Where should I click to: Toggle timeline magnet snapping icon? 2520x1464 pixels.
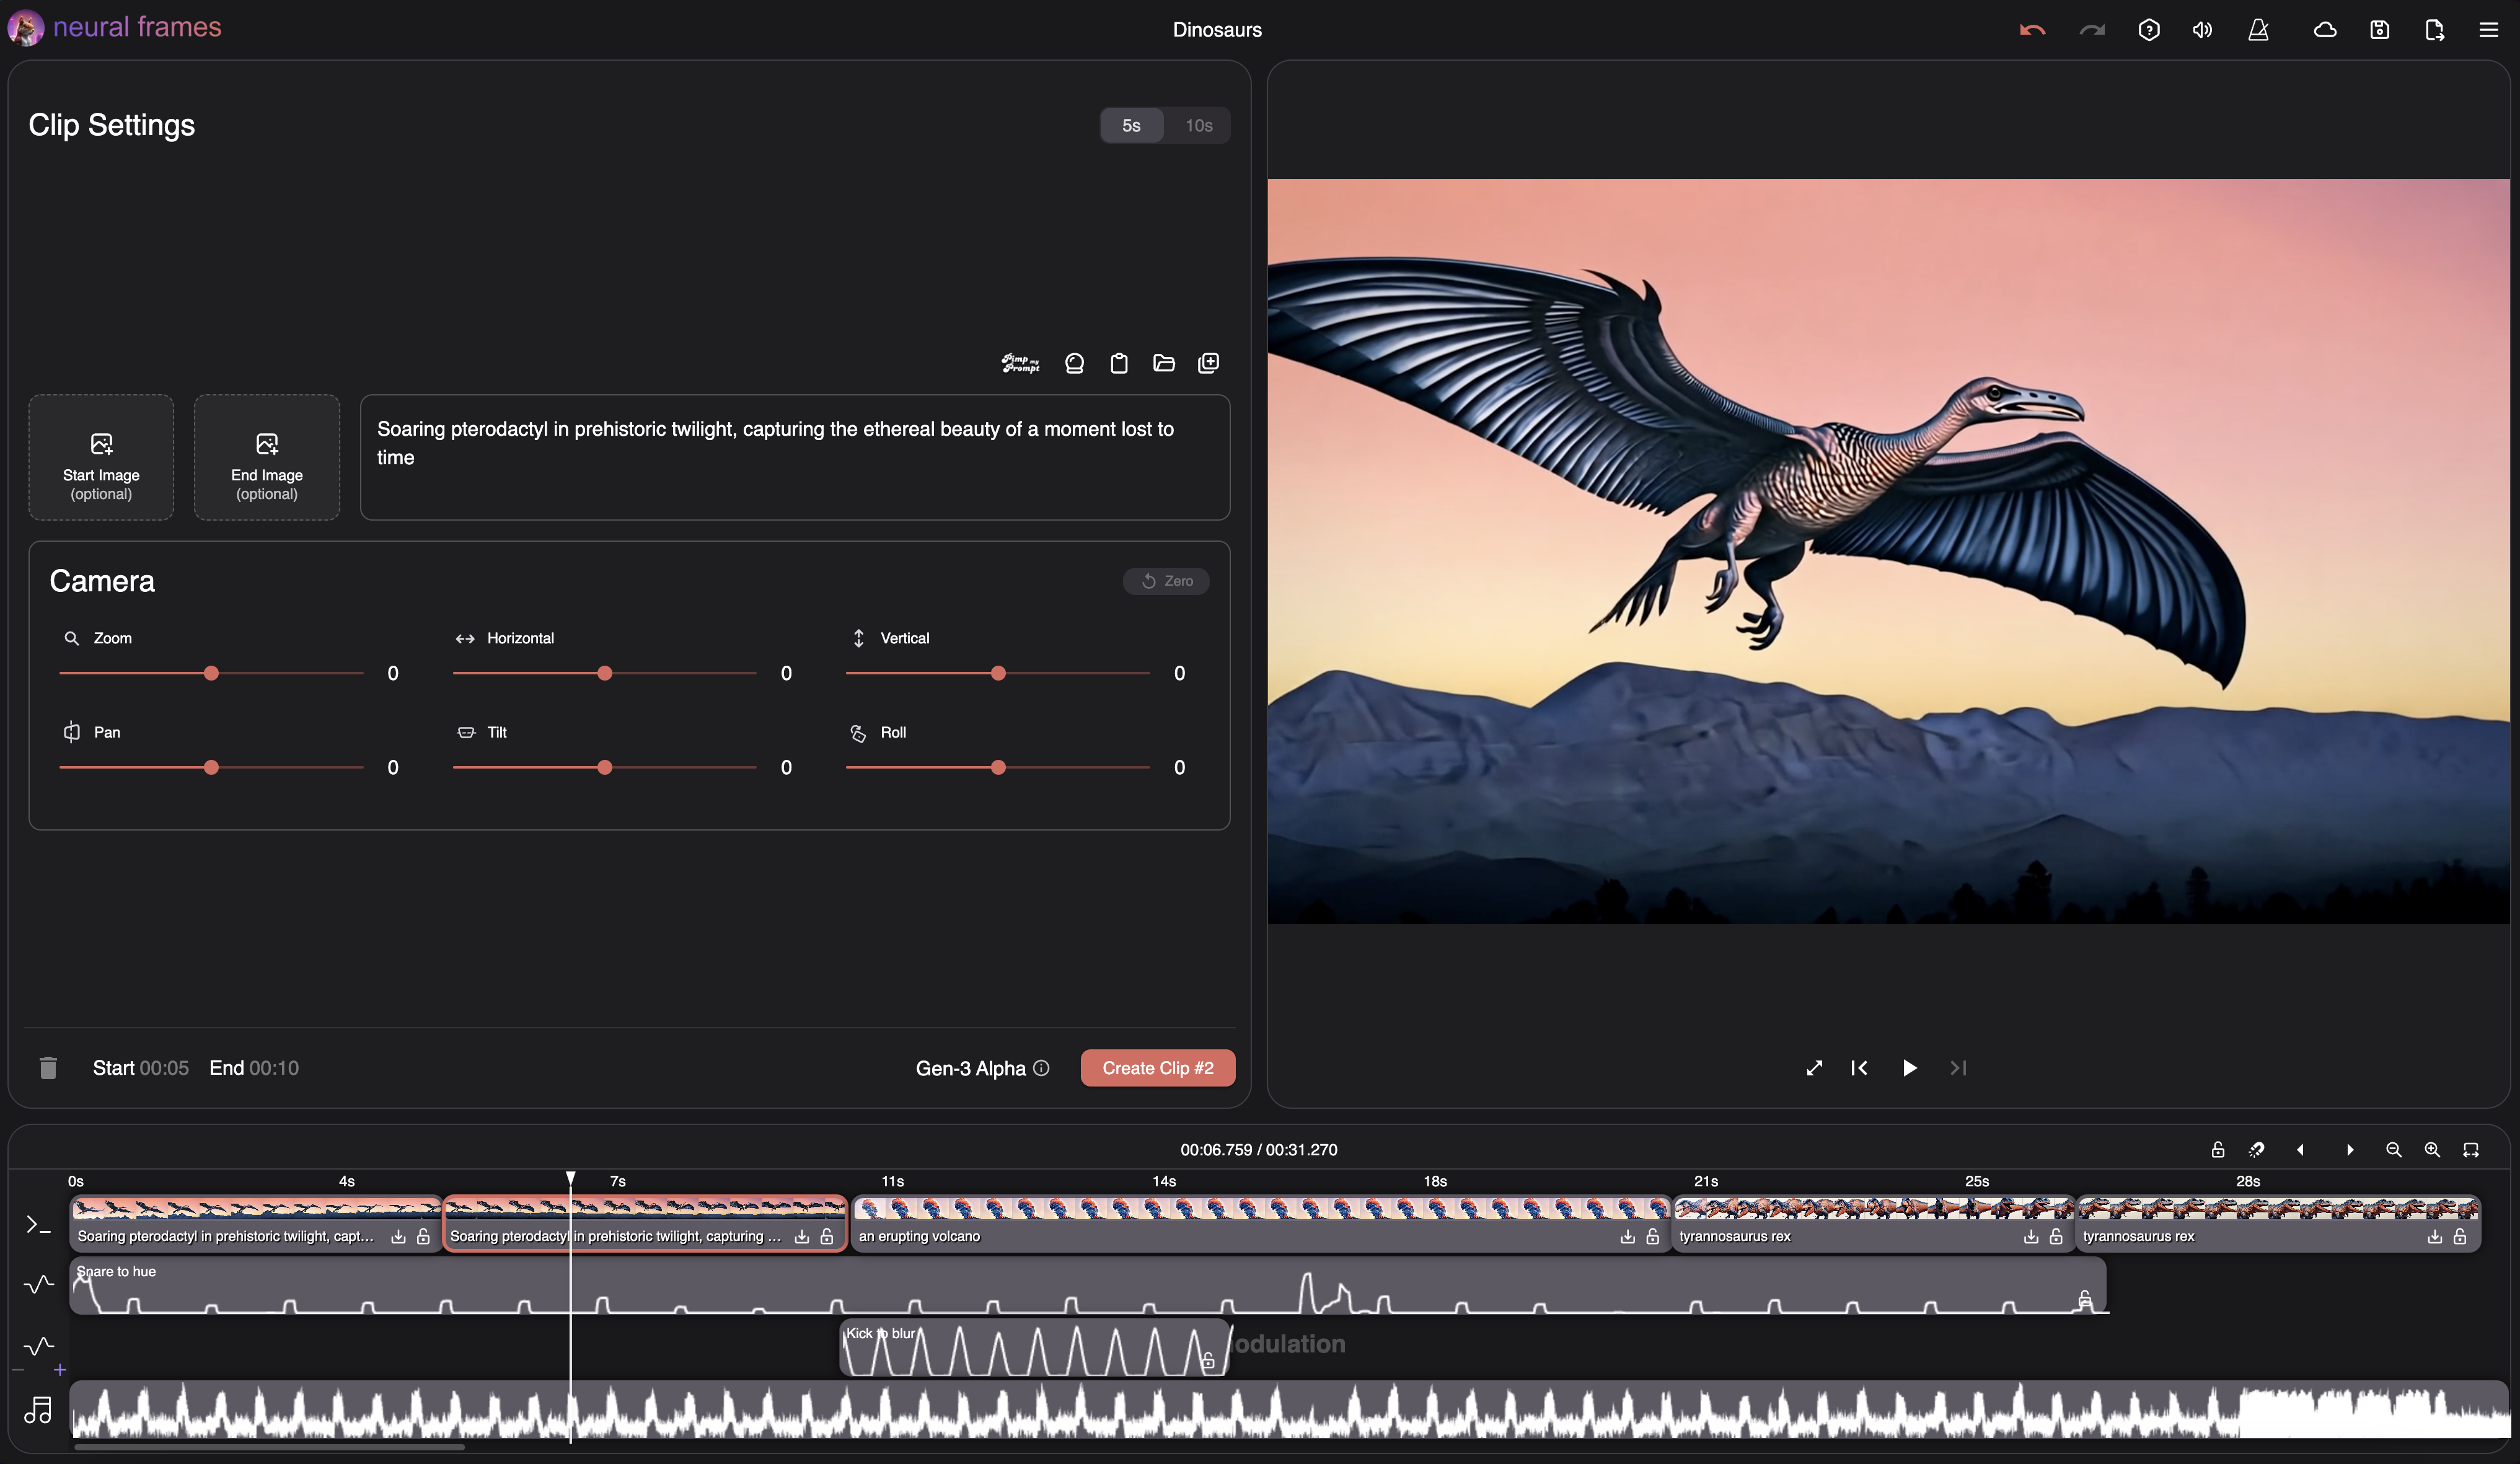[2256, 1150]
